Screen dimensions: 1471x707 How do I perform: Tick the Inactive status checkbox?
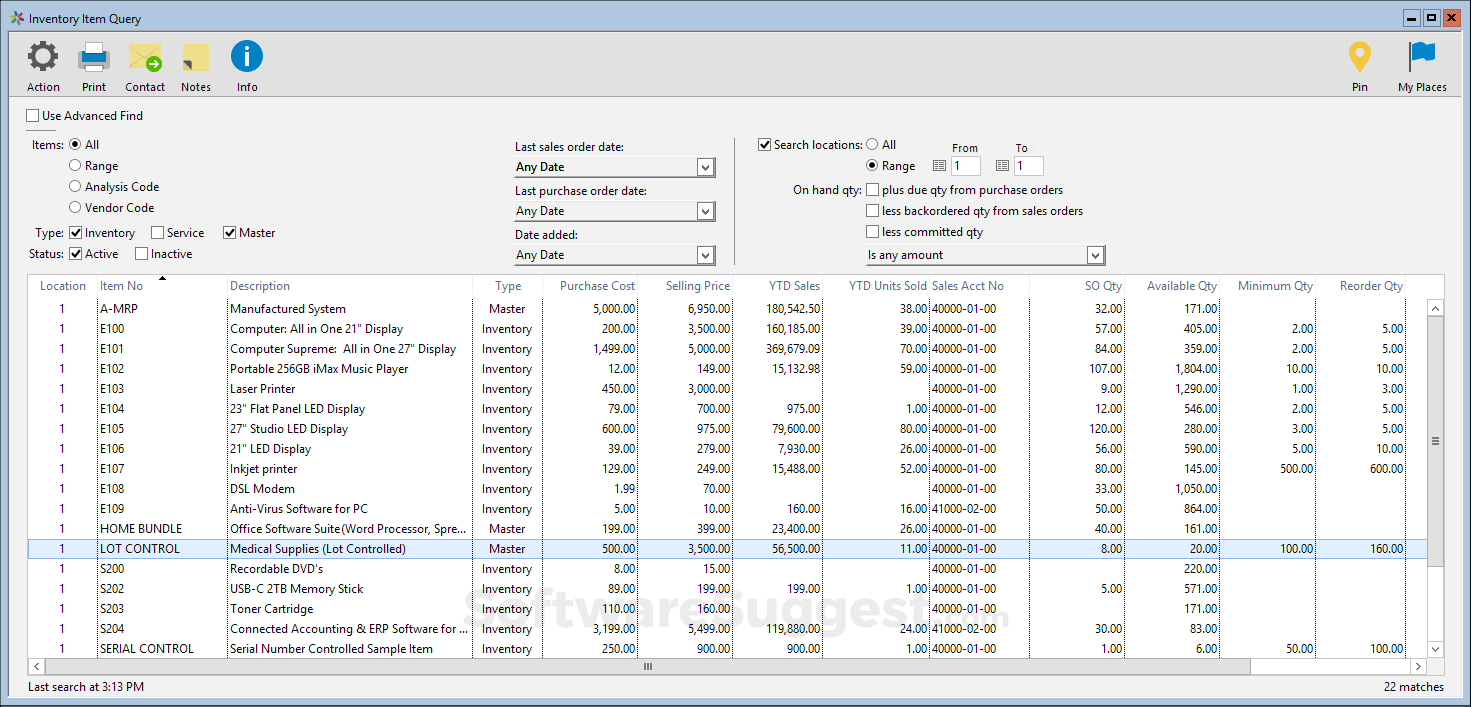point(141,254)
